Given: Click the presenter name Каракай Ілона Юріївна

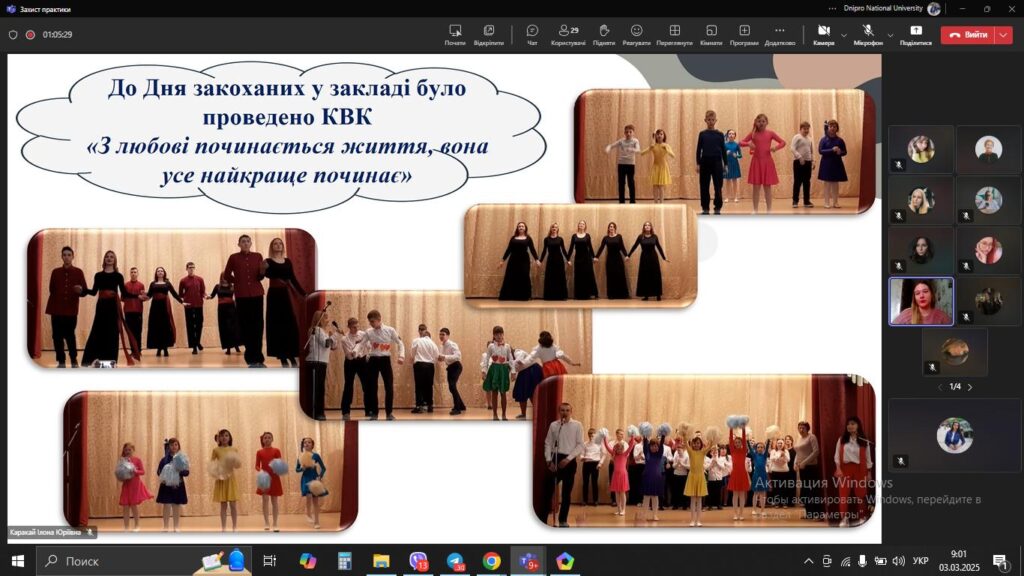Looking at the screenshot, I should 45,532.
